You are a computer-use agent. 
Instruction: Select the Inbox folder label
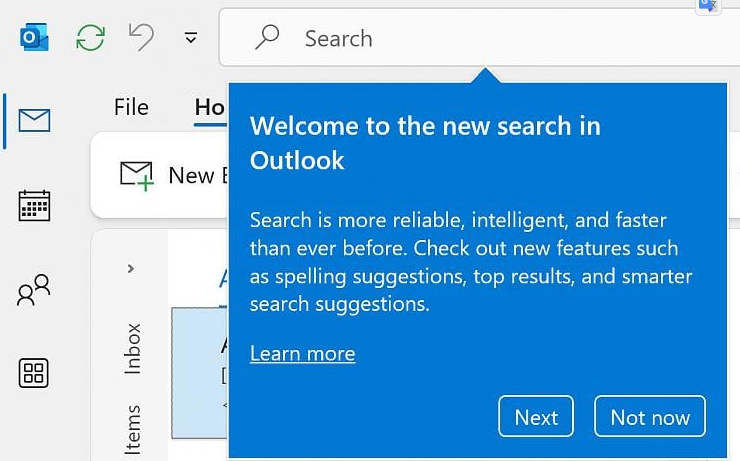point(133,348)
